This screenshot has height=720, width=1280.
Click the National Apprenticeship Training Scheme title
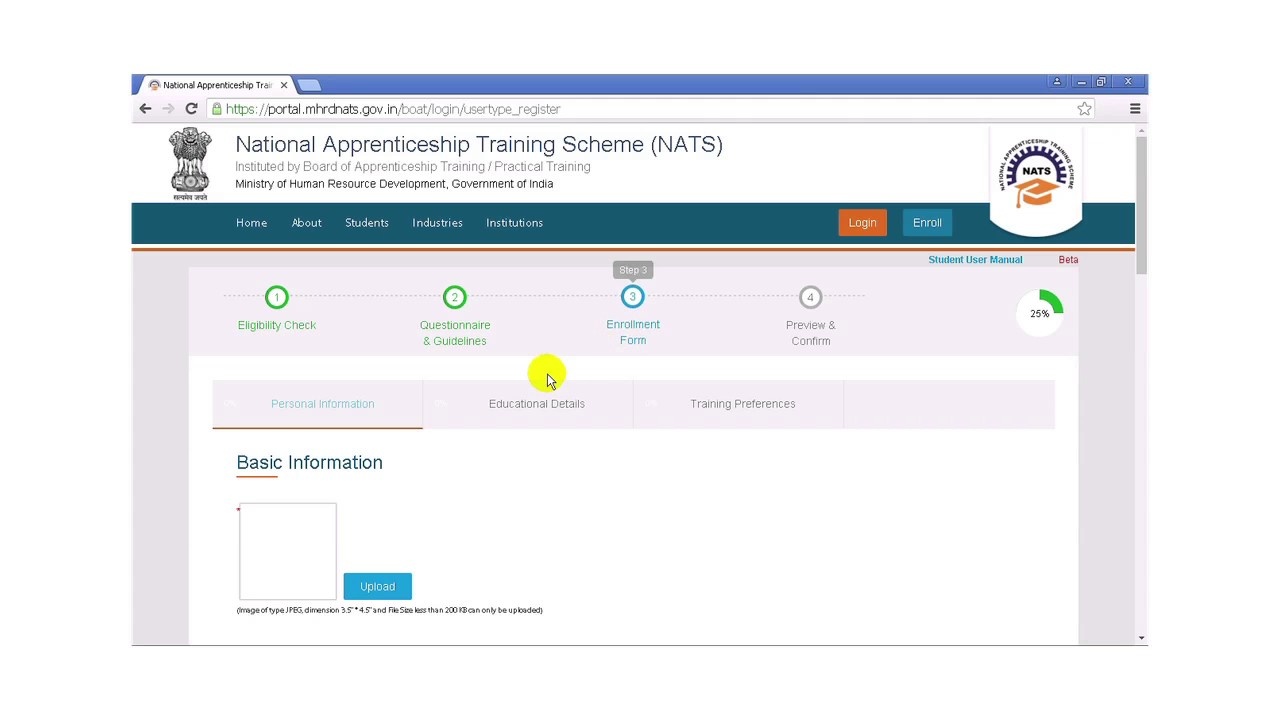pos(479,144)
